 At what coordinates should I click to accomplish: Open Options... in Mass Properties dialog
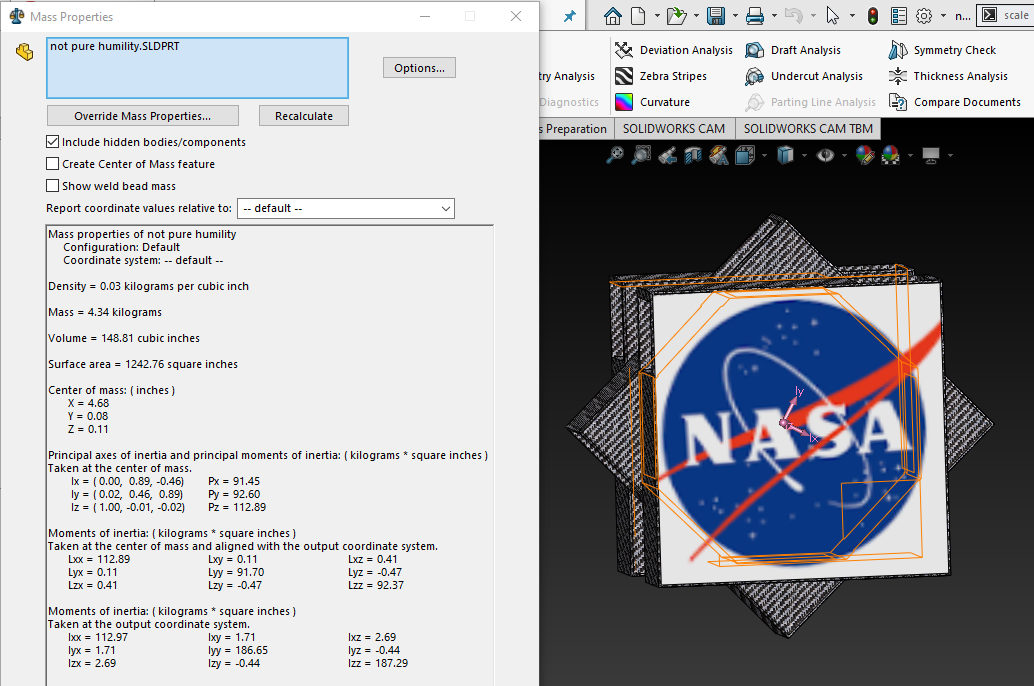click(x=419, y=68)
